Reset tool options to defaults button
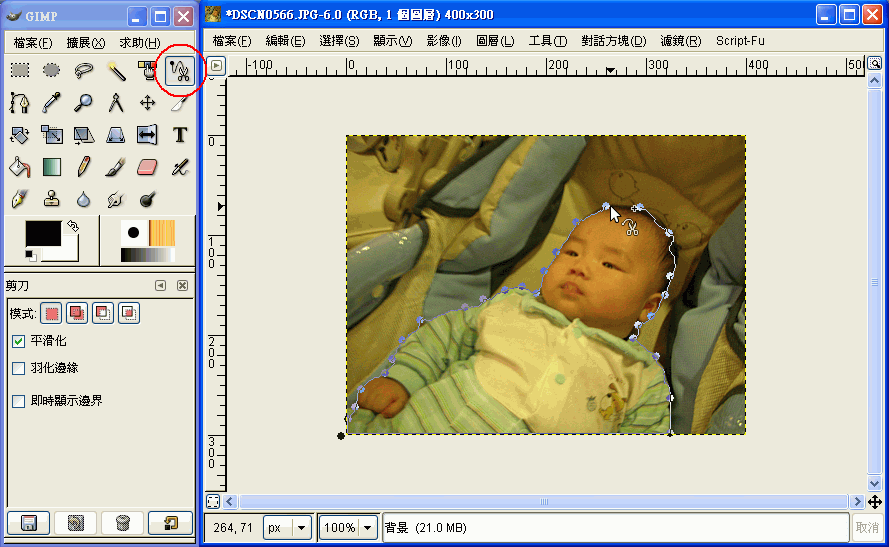 [170, 523]
